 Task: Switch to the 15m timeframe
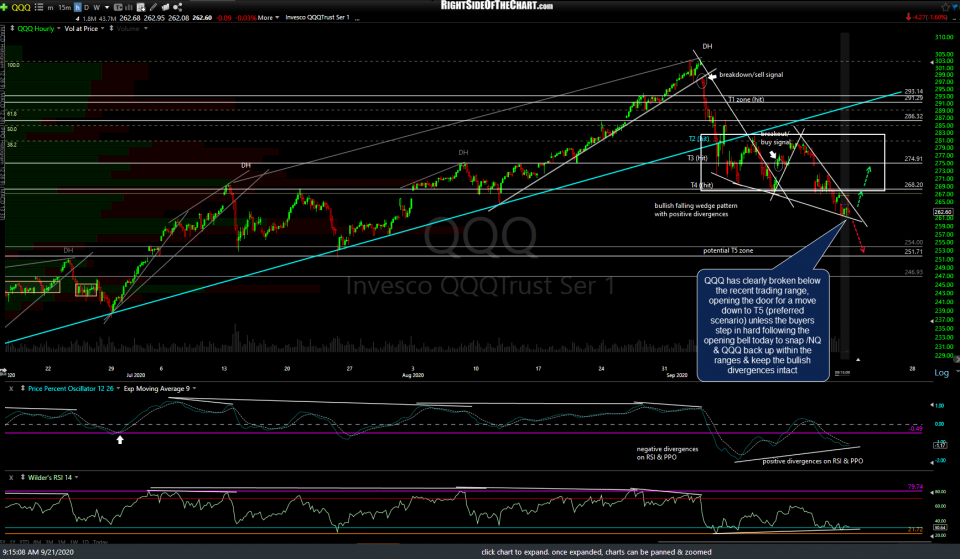click(x=64, y=8)
